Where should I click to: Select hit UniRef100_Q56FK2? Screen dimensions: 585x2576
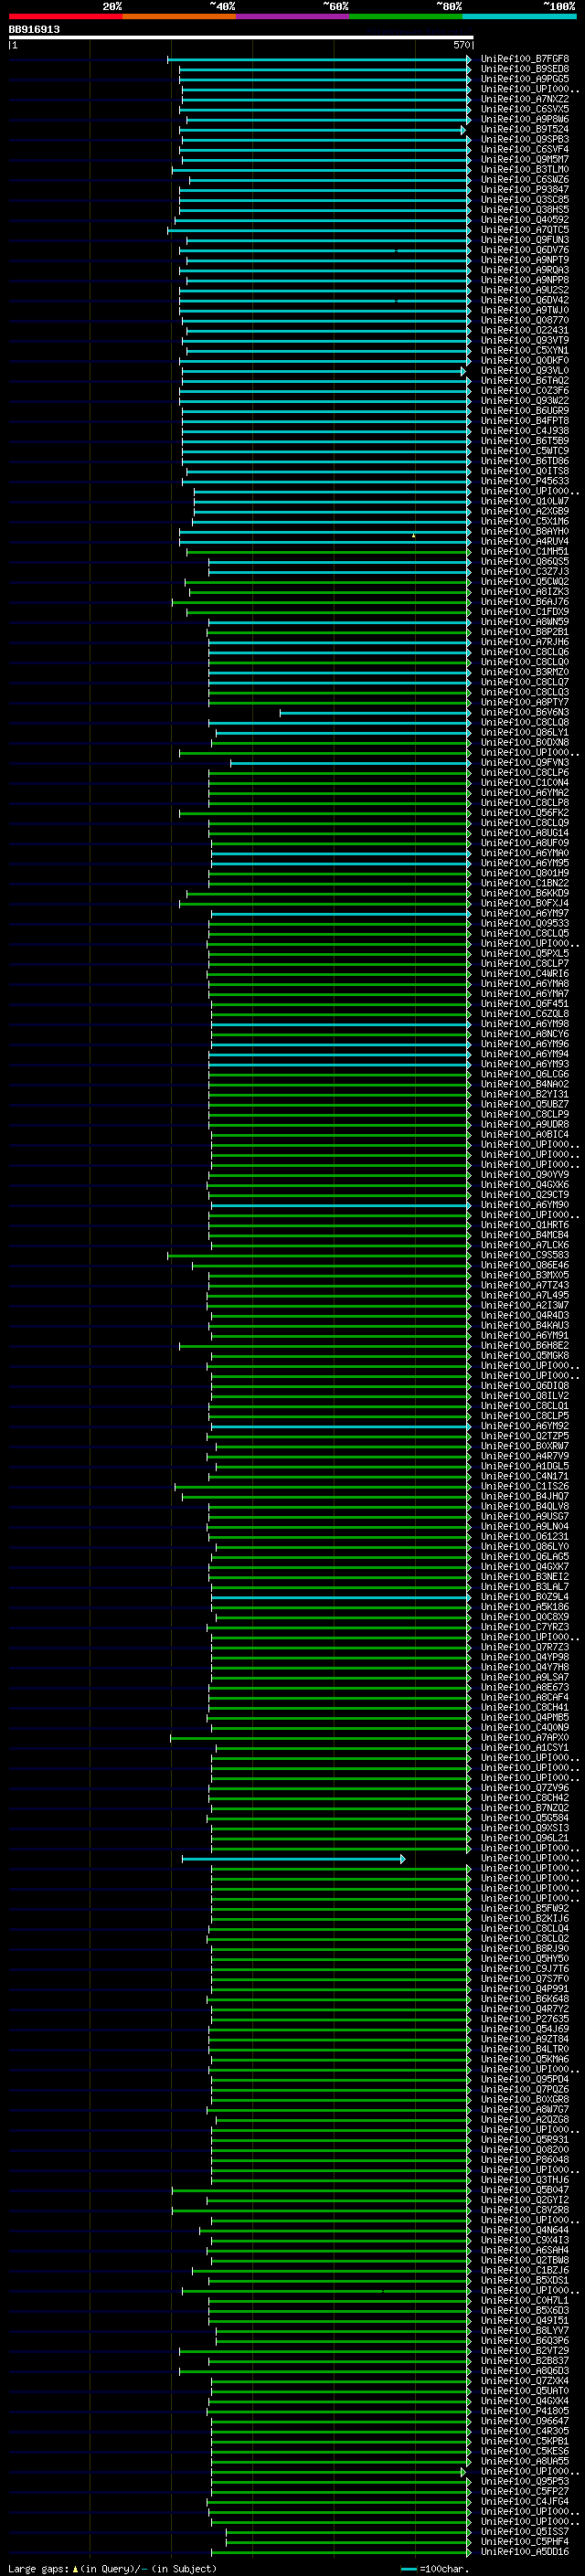tap(525, 813)
